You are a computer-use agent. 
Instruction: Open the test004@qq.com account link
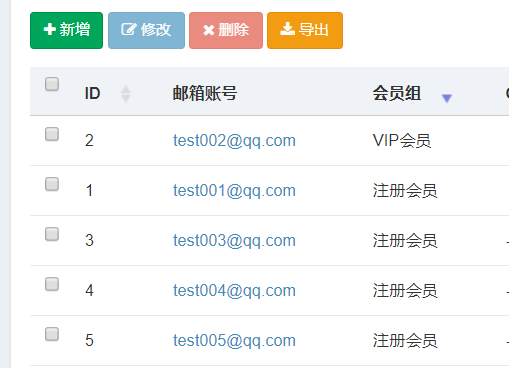tap(234, 291)
